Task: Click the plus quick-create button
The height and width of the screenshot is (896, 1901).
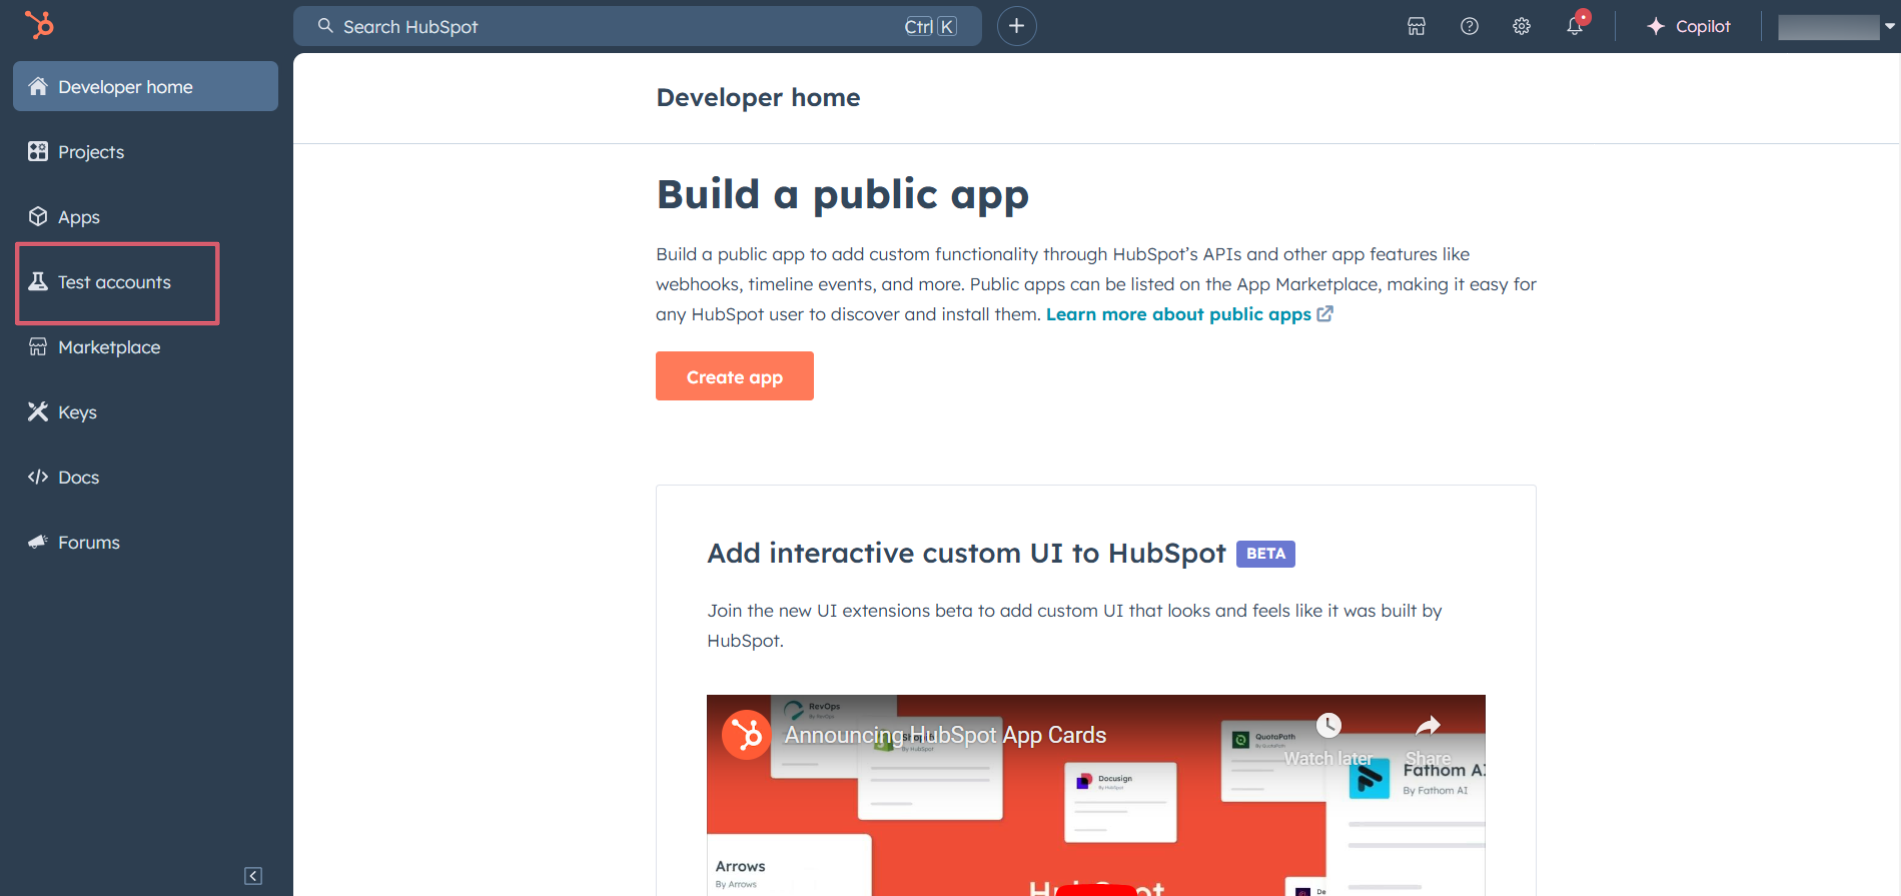Action: click(x=1016, y=26)
